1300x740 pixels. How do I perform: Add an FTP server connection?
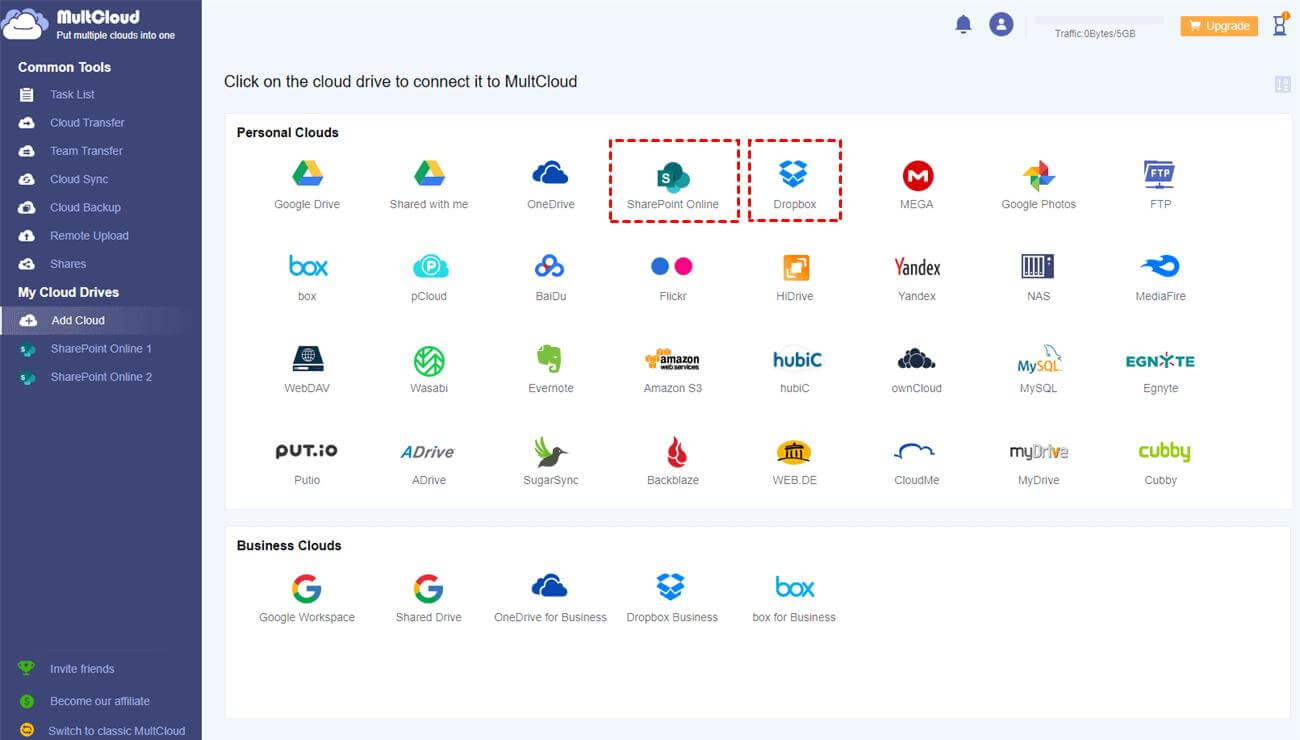[x=1160, y=184]
